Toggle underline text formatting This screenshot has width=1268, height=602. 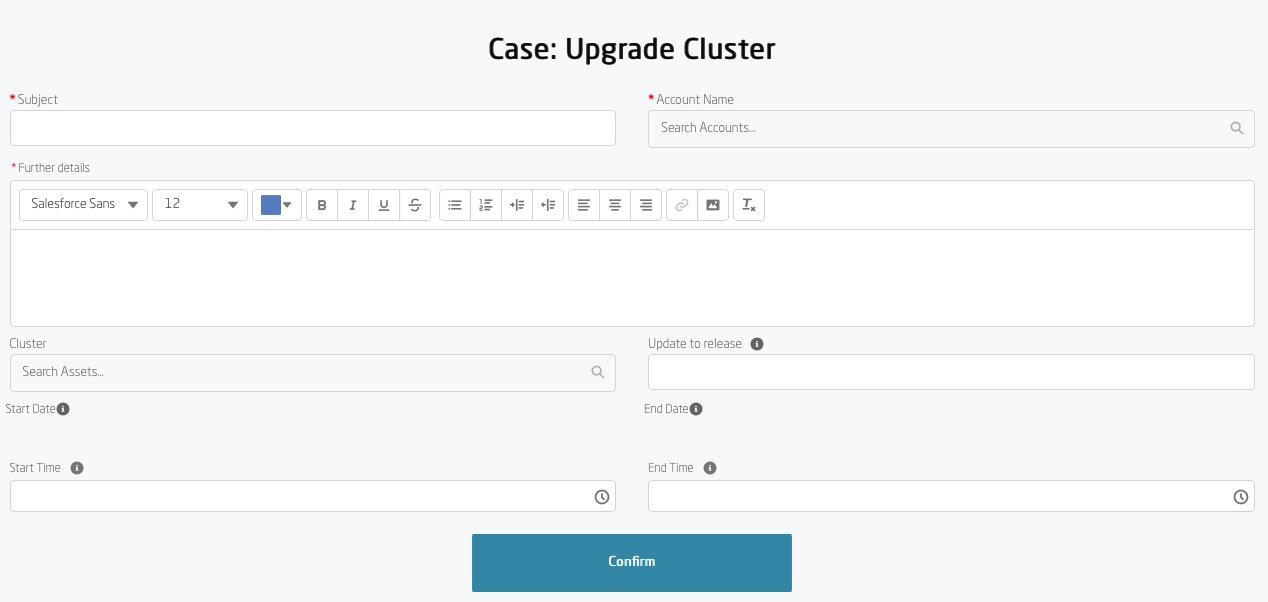(x=384, y=205)
